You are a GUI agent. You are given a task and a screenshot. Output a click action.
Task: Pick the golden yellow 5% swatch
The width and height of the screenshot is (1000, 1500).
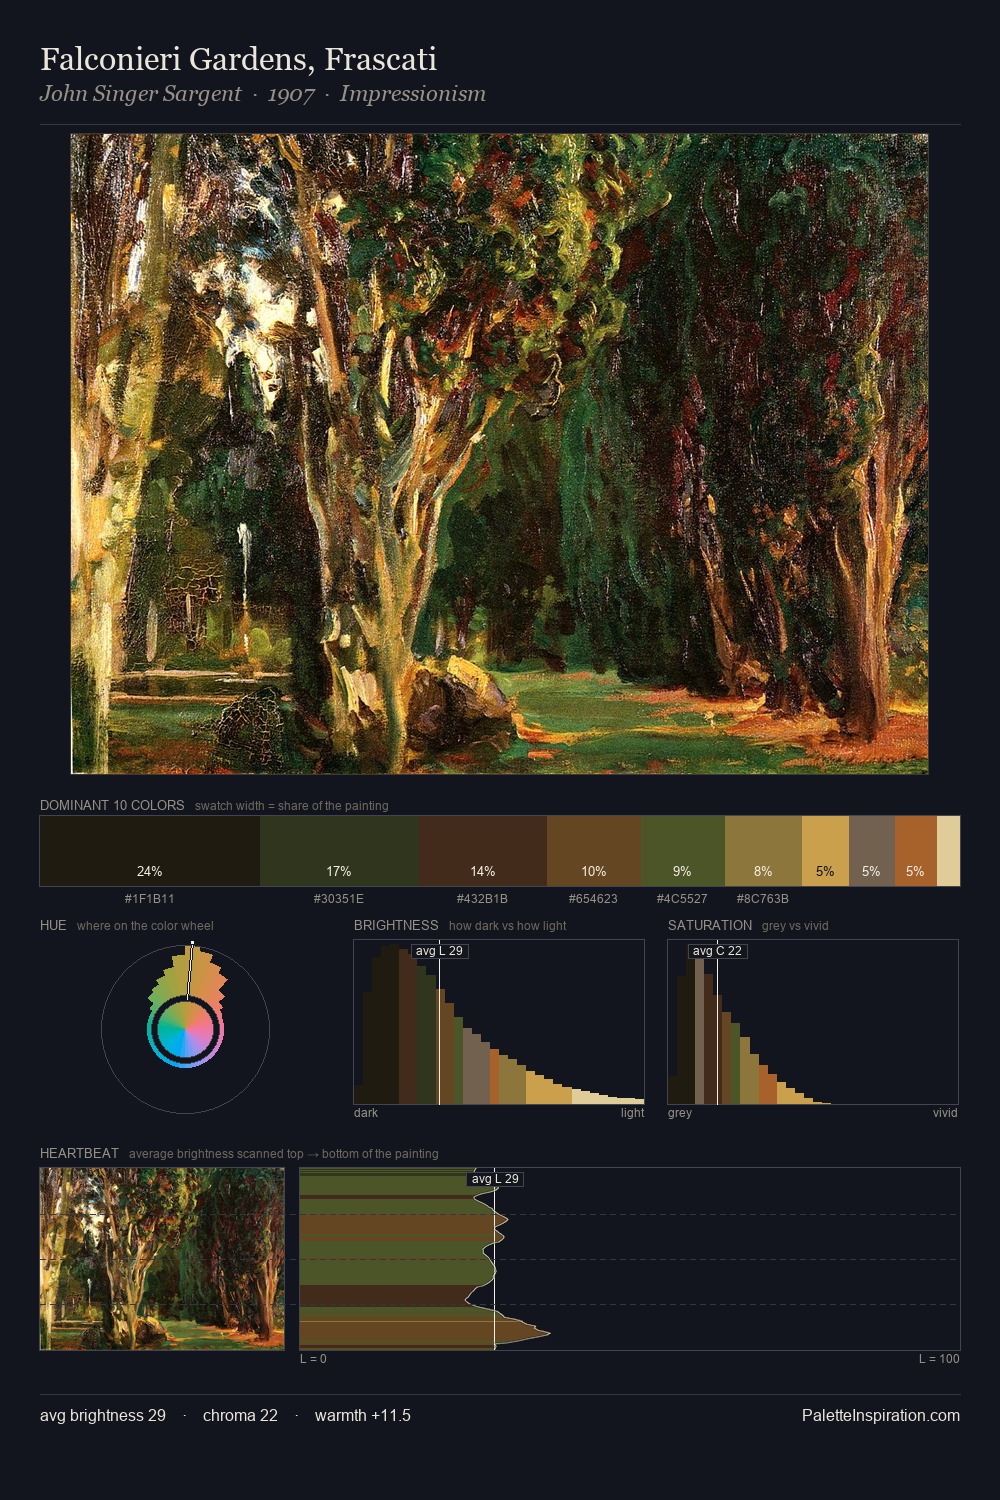click(825, 851)
